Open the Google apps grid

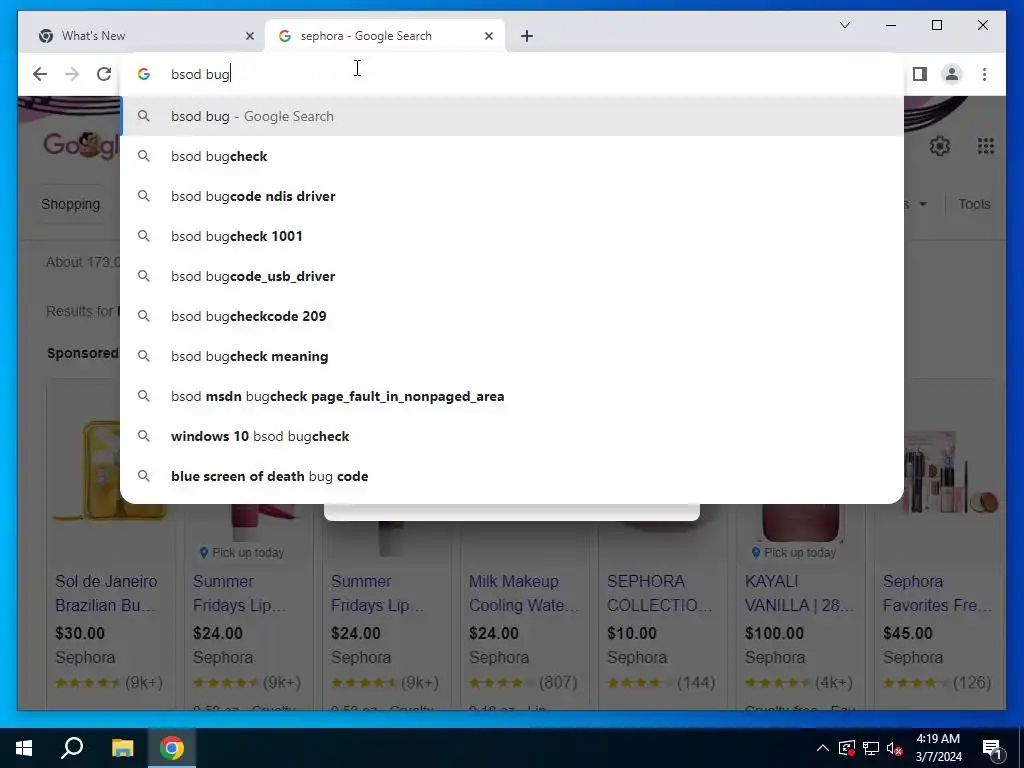[985, 146]
